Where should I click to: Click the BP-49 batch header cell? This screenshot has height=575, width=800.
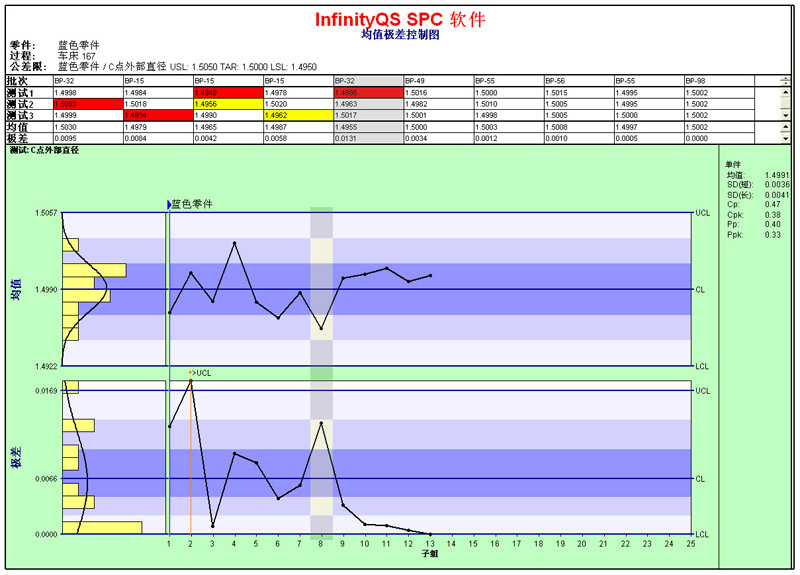[439, 81]
